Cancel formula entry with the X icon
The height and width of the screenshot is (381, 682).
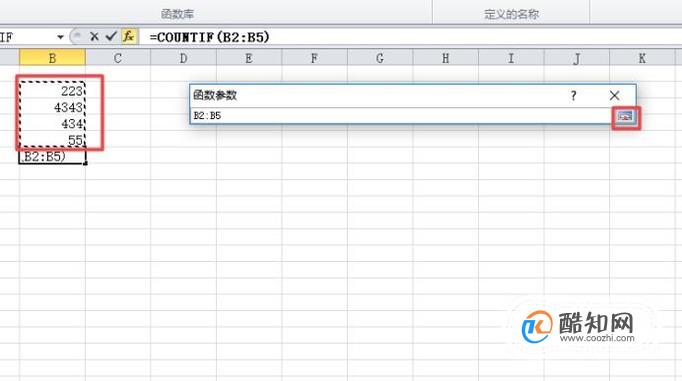point(94,37)
